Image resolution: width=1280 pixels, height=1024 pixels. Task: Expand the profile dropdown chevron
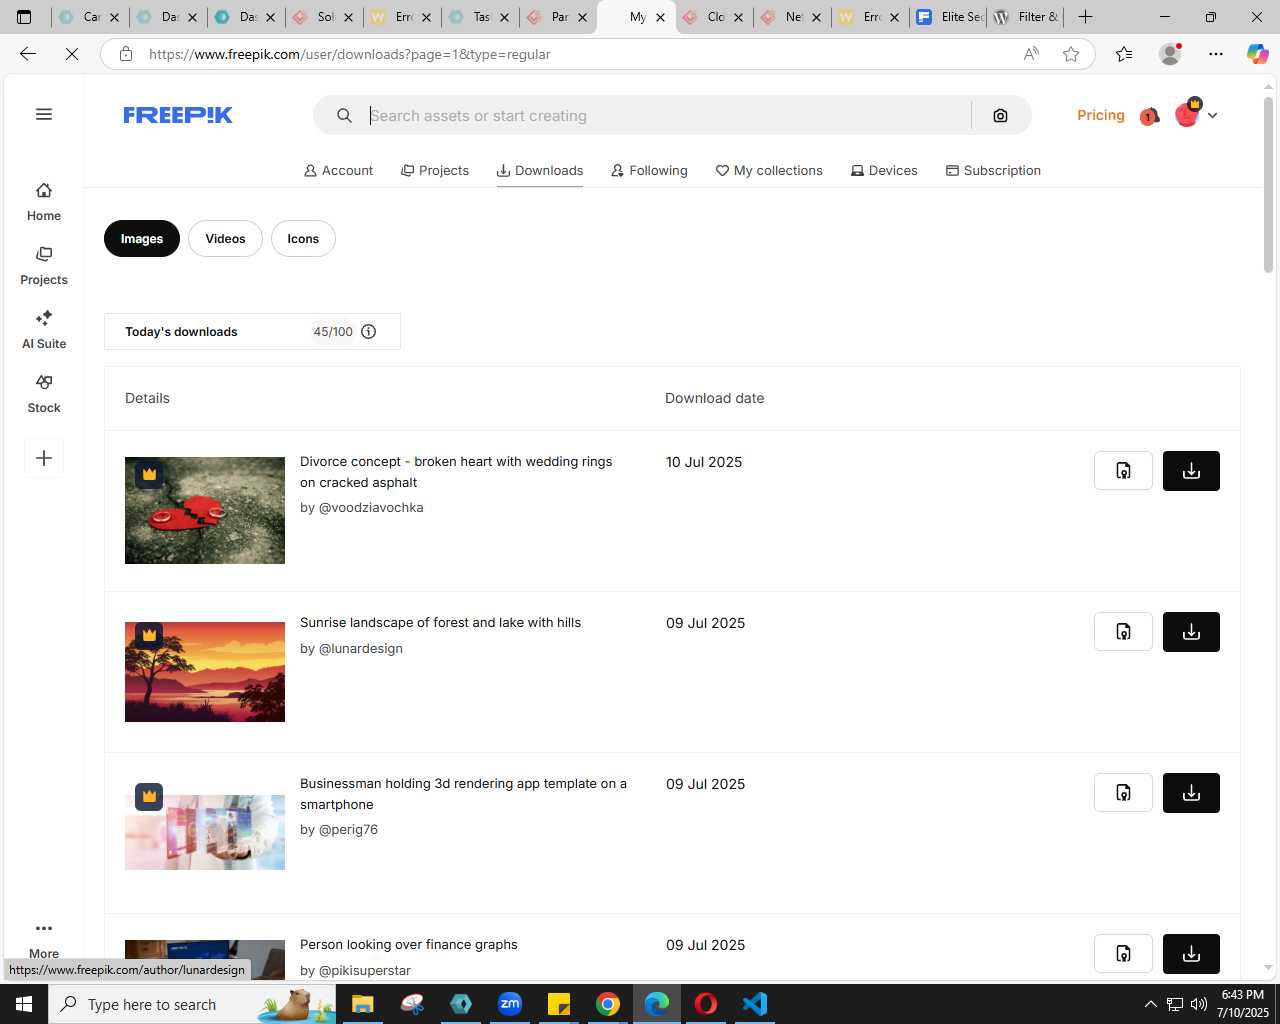(1212, 116)
